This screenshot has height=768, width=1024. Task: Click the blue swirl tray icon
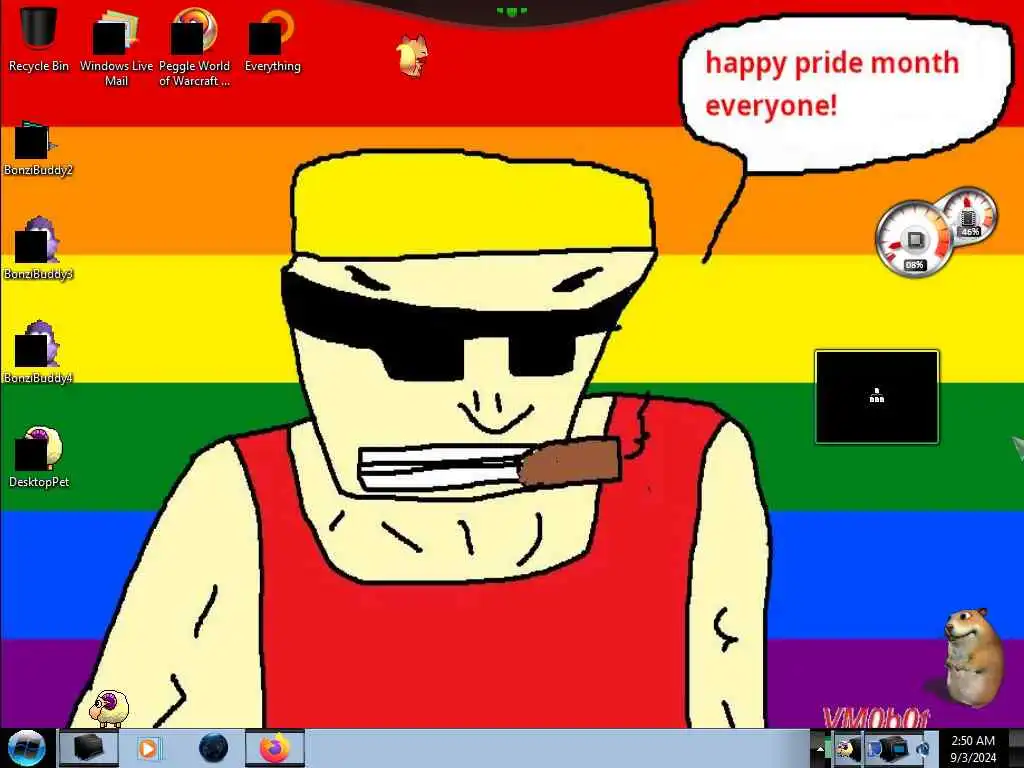923,750
